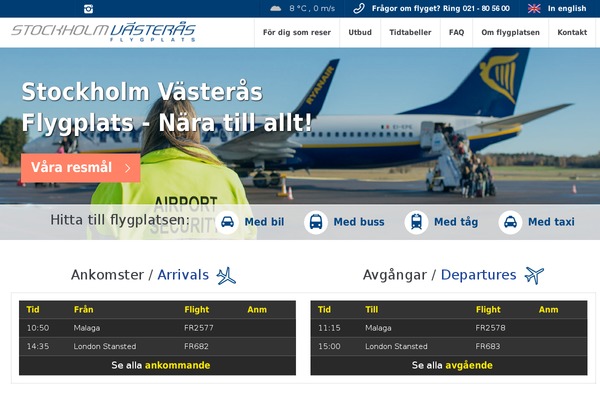Select the taxi icon for Med taxi
The height and width of the screenshot is (400, 600).
click(x=510, y=222)
